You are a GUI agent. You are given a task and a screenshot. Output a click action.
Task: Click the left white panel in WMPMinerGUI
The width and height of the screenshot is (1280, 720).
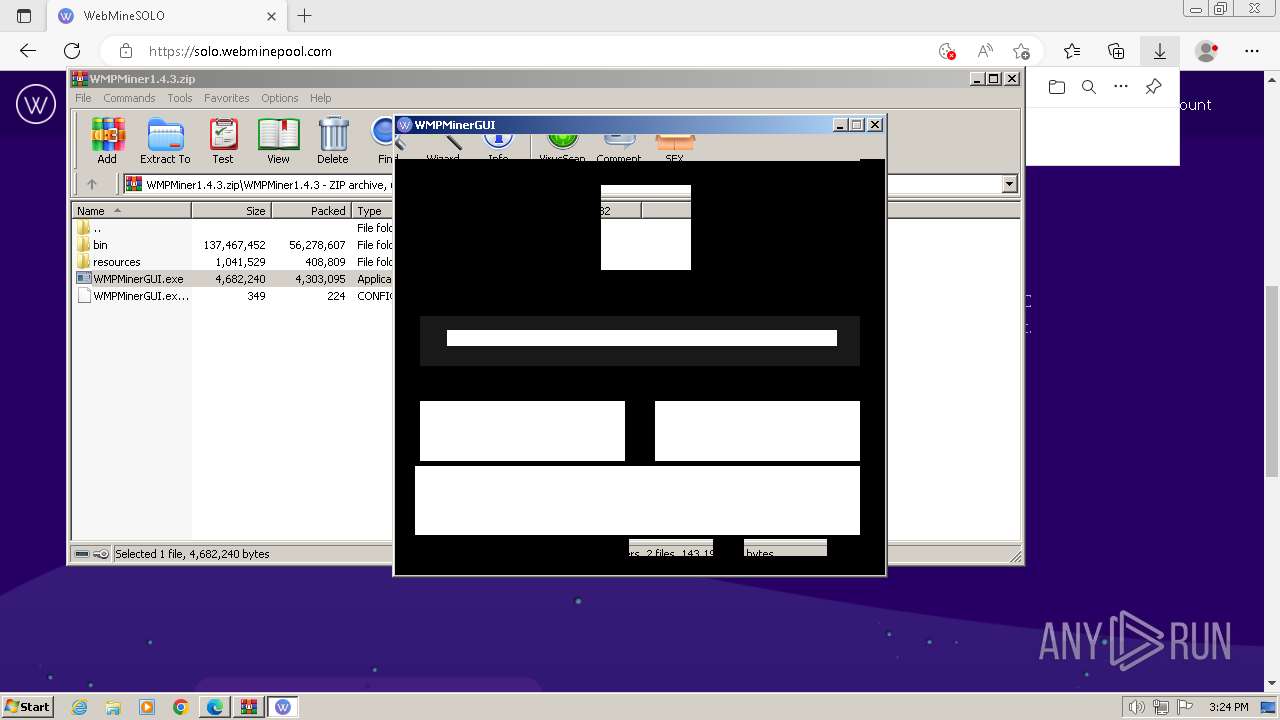[522, 431]
